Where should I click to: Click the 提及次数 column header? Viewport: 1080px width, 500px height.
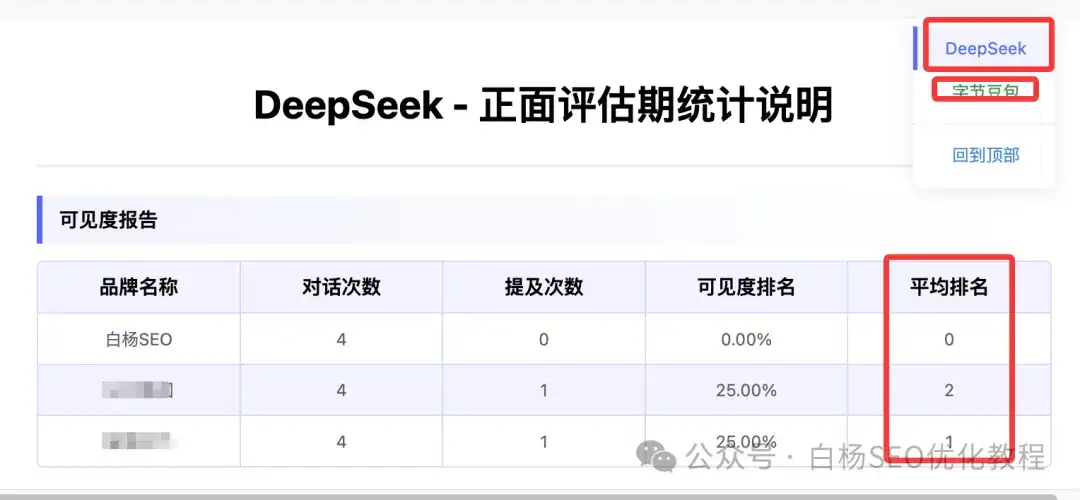point(543,287)
